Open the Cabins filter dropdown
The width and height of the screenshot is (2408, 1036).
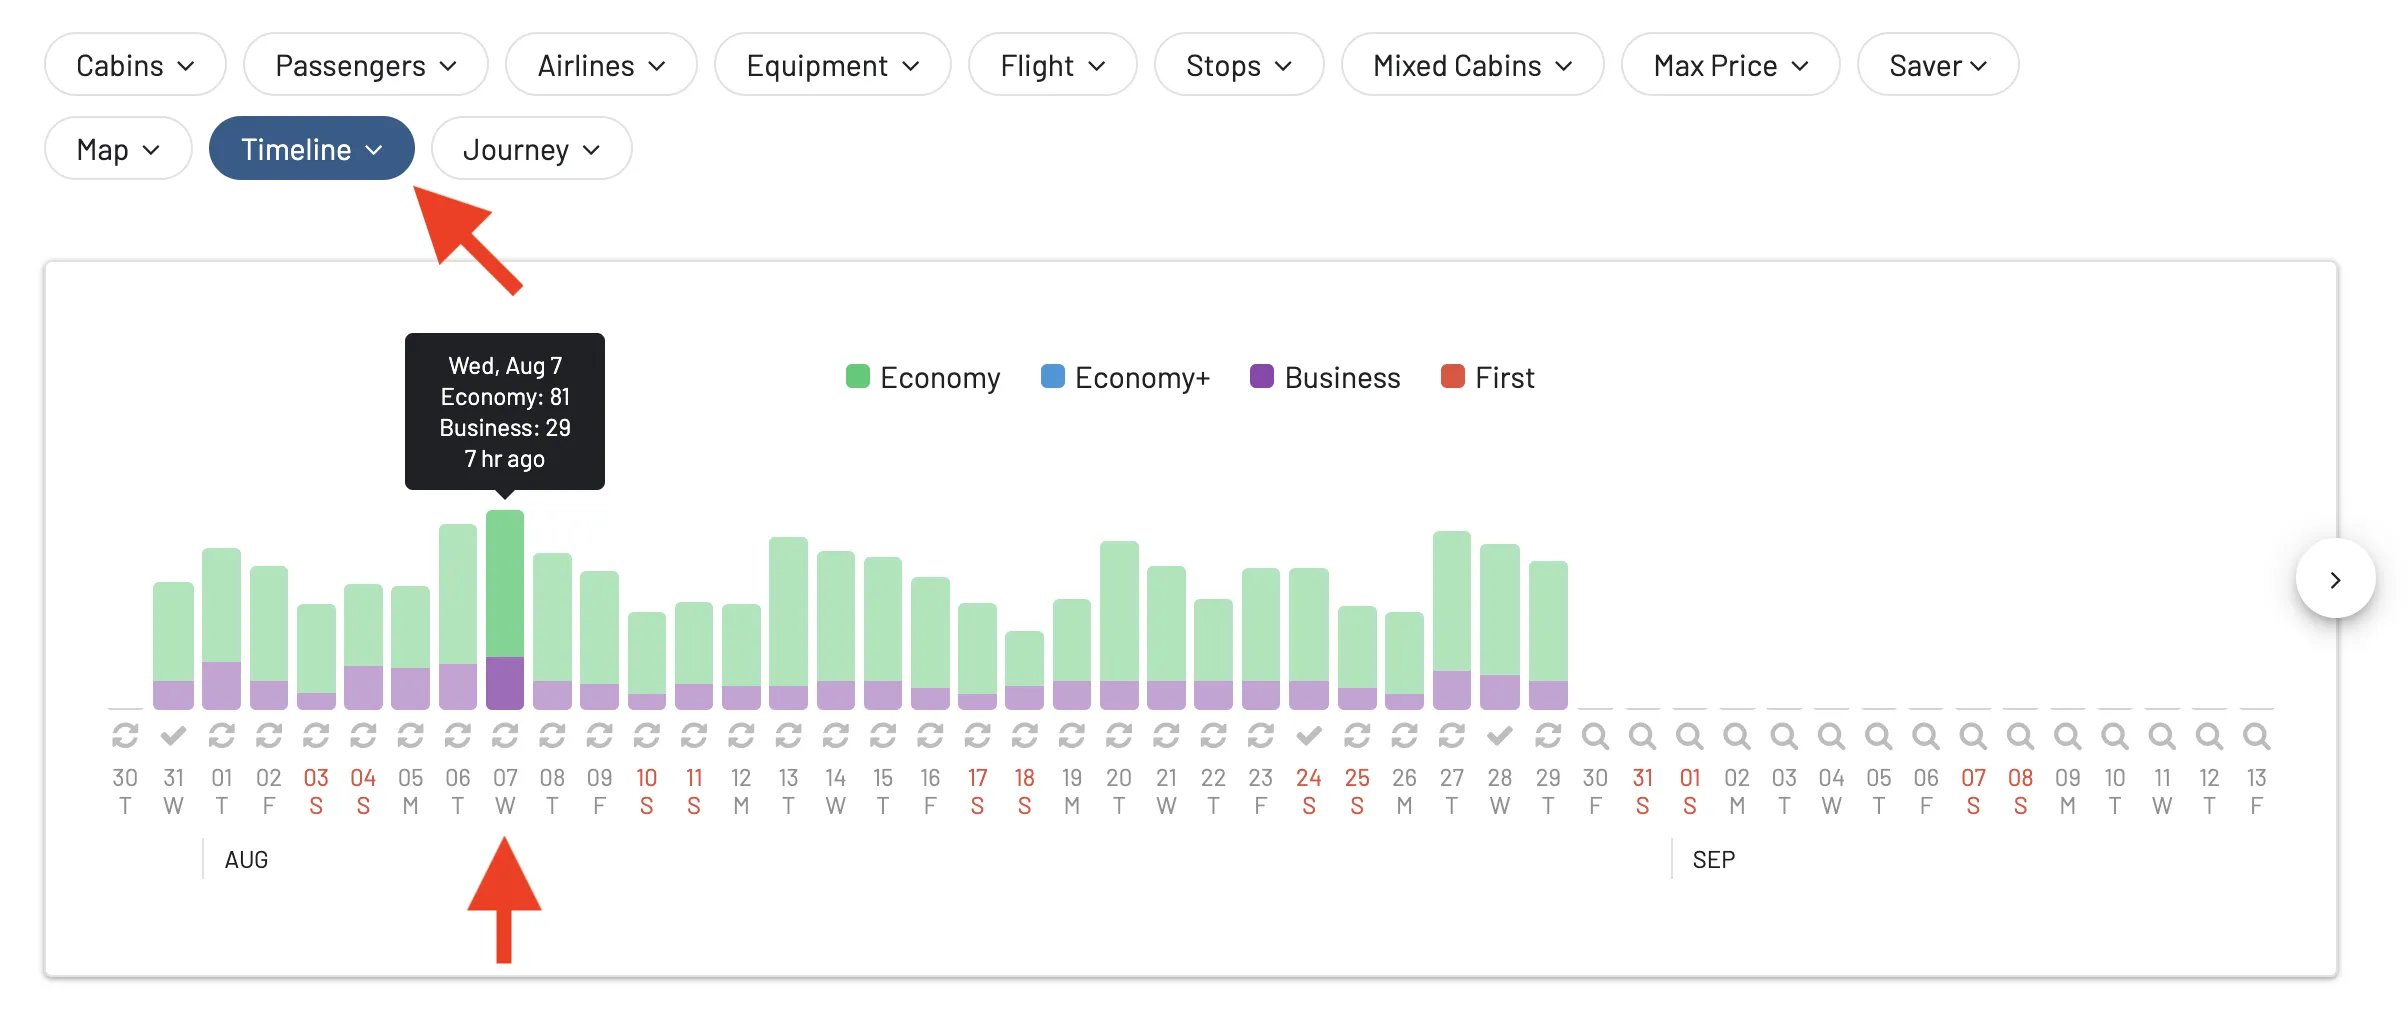coord(135,65)
